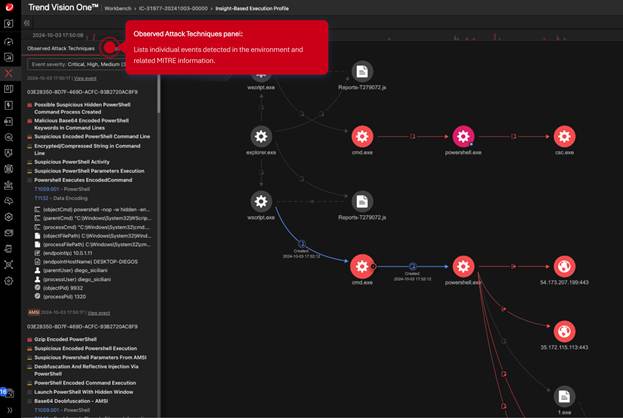Select the upper Reports-T279072.js file node

click(x=362, y=72)
